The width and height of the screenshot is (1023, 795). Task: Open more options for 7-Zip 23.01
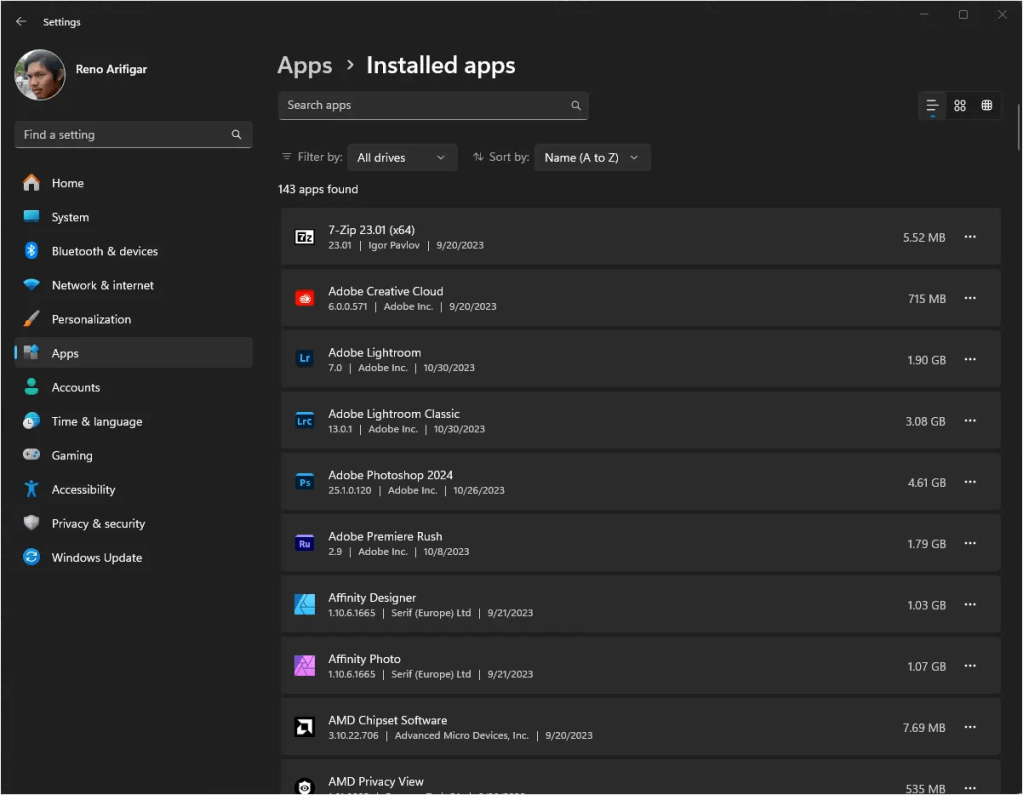pos(969,236)
